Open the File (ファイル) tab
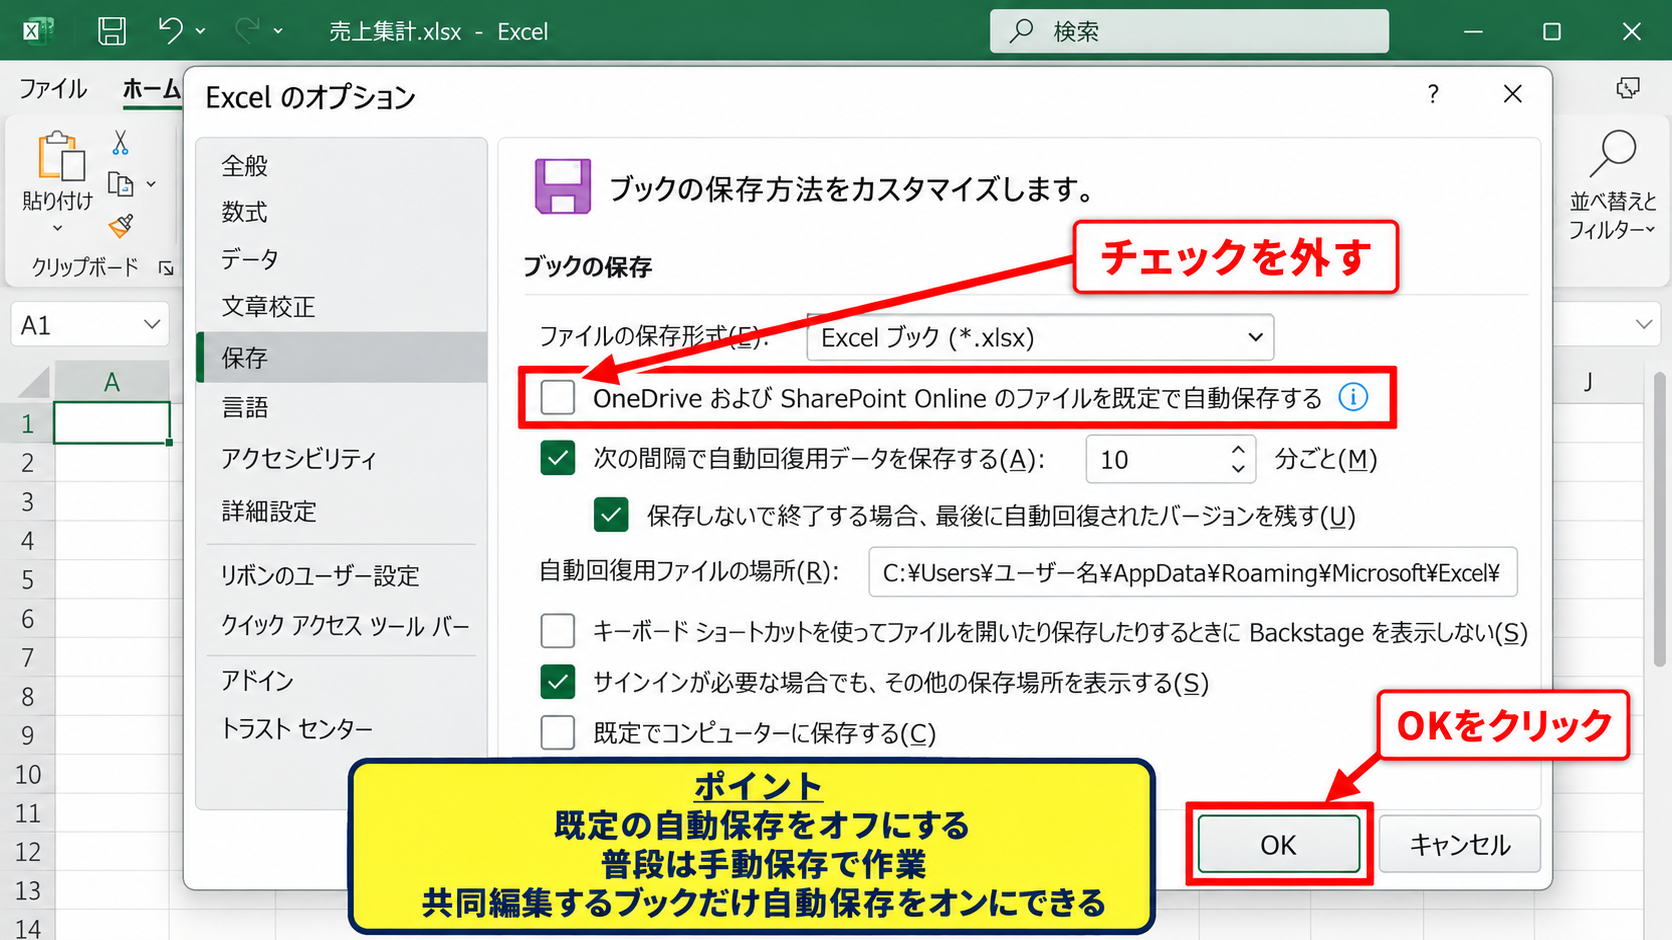 click(53, 89)
